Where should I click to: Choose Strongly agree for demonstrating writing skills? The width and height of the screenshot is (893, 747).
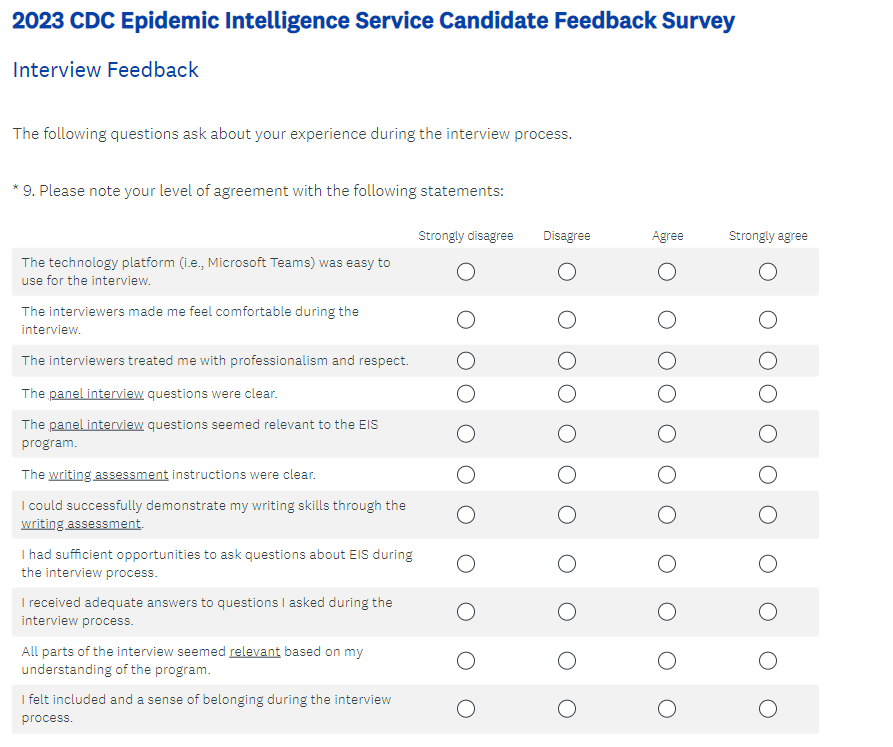pos(767,515)
